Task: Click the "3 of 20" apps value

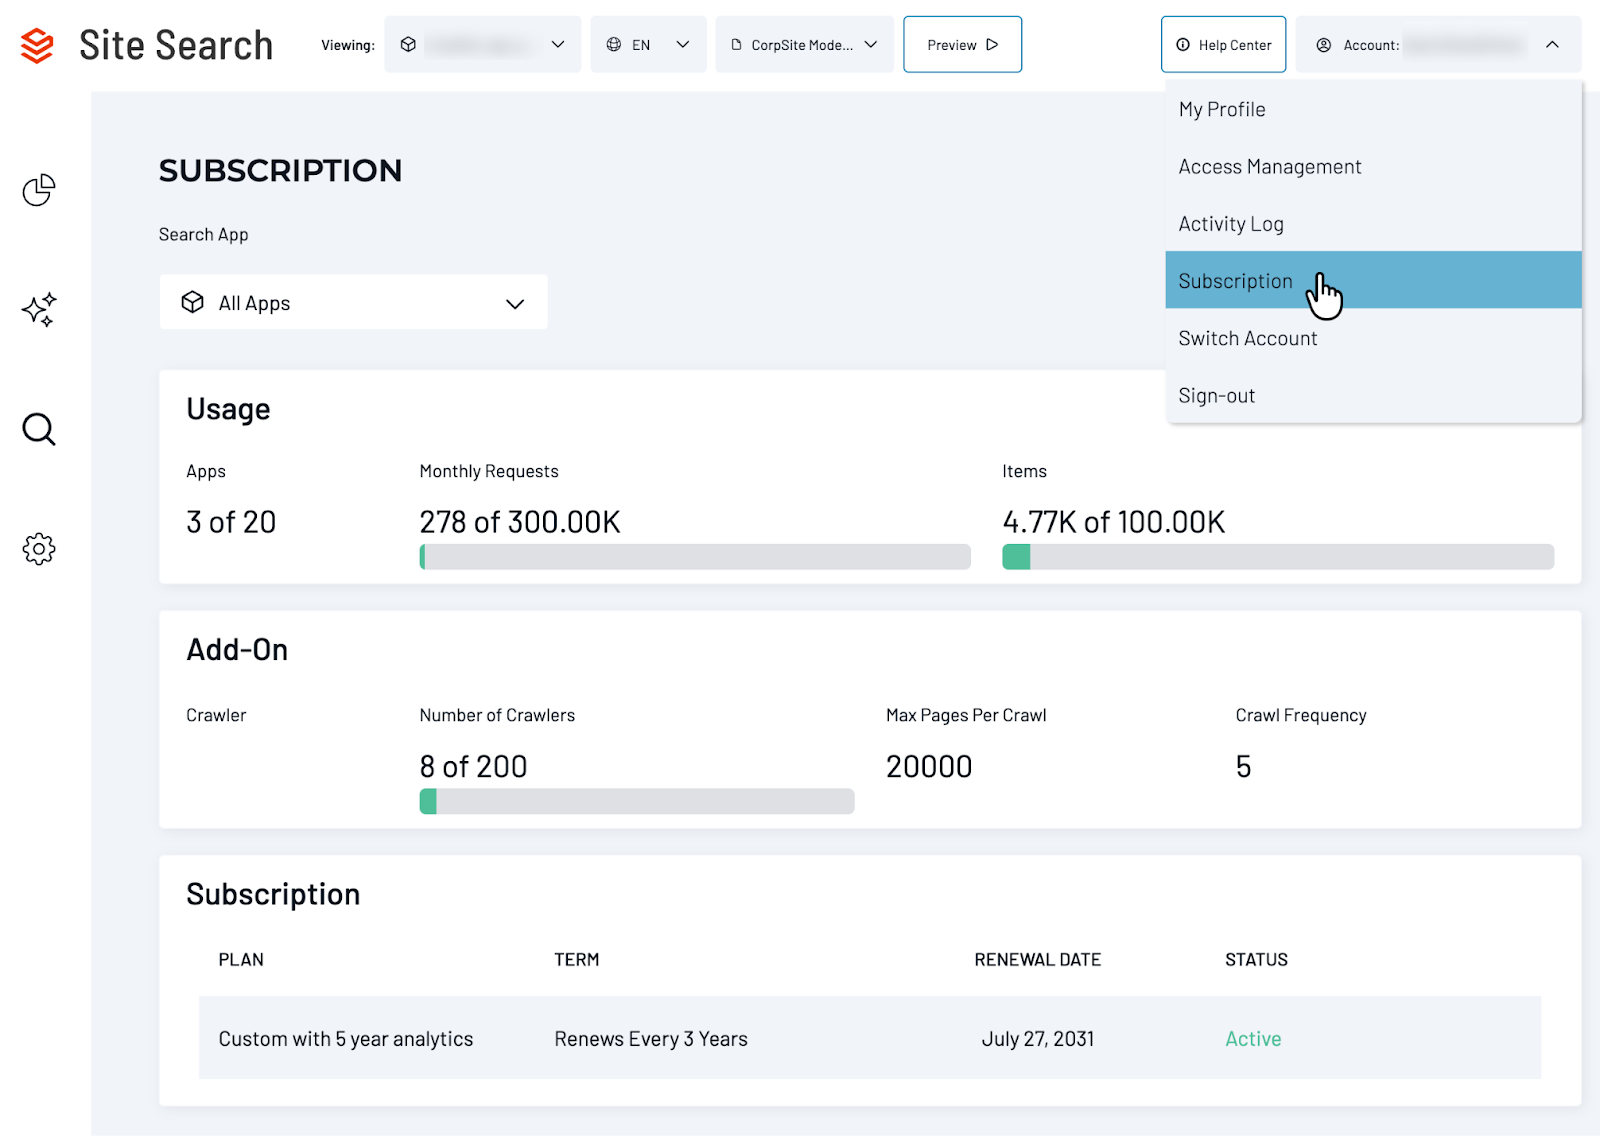Action: [231, 522]
